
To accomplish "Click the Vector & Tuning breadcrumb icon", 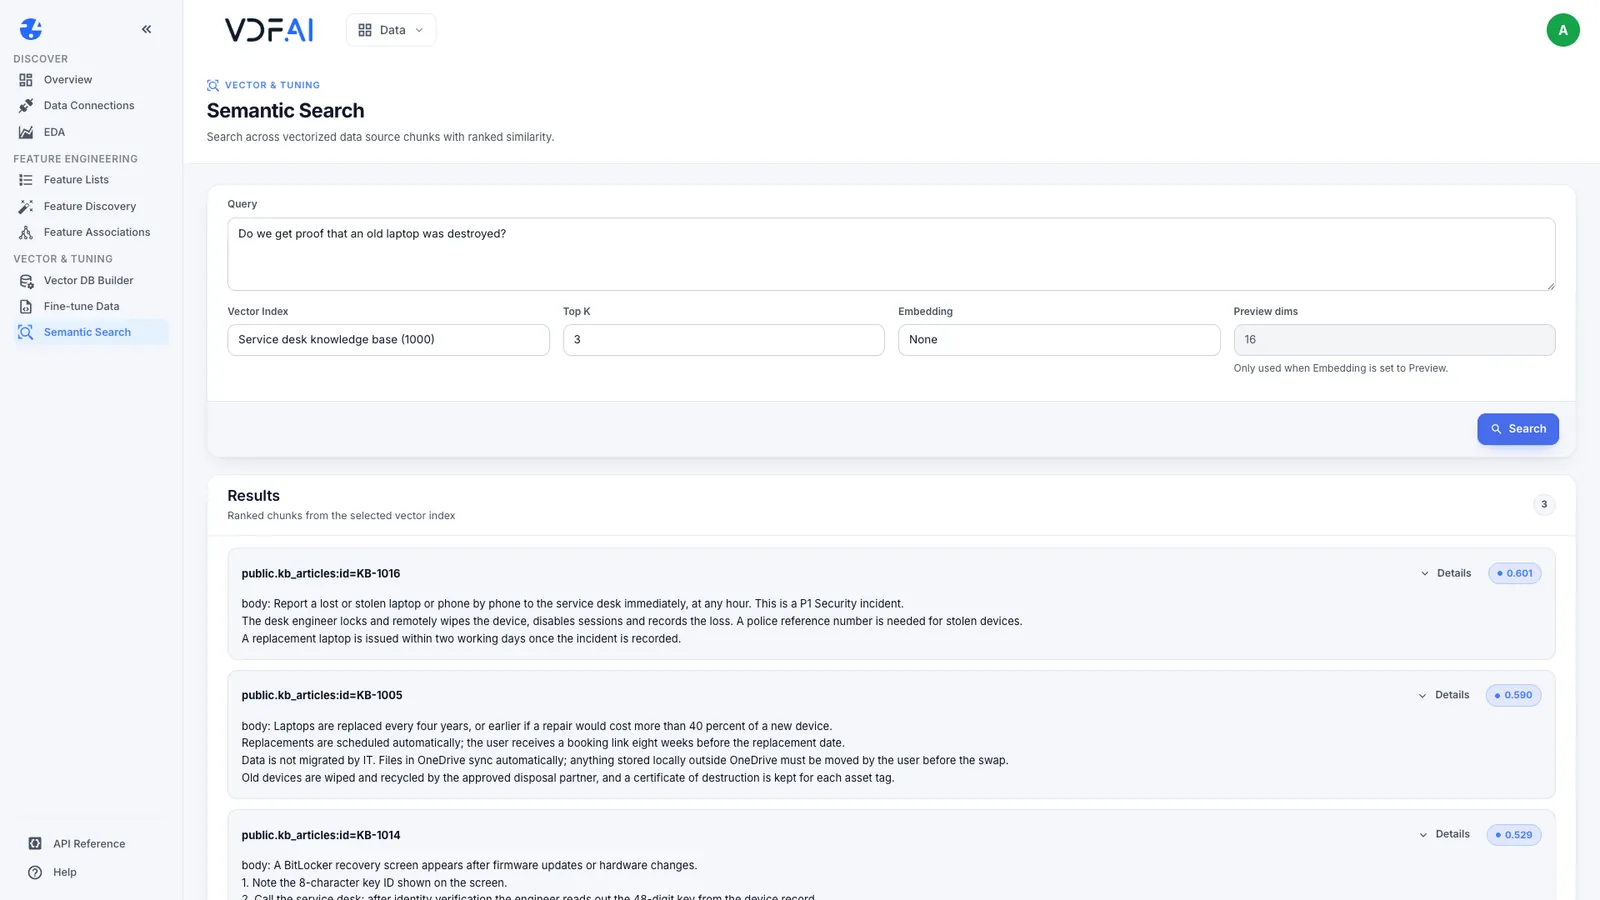I will pos(213,85).
